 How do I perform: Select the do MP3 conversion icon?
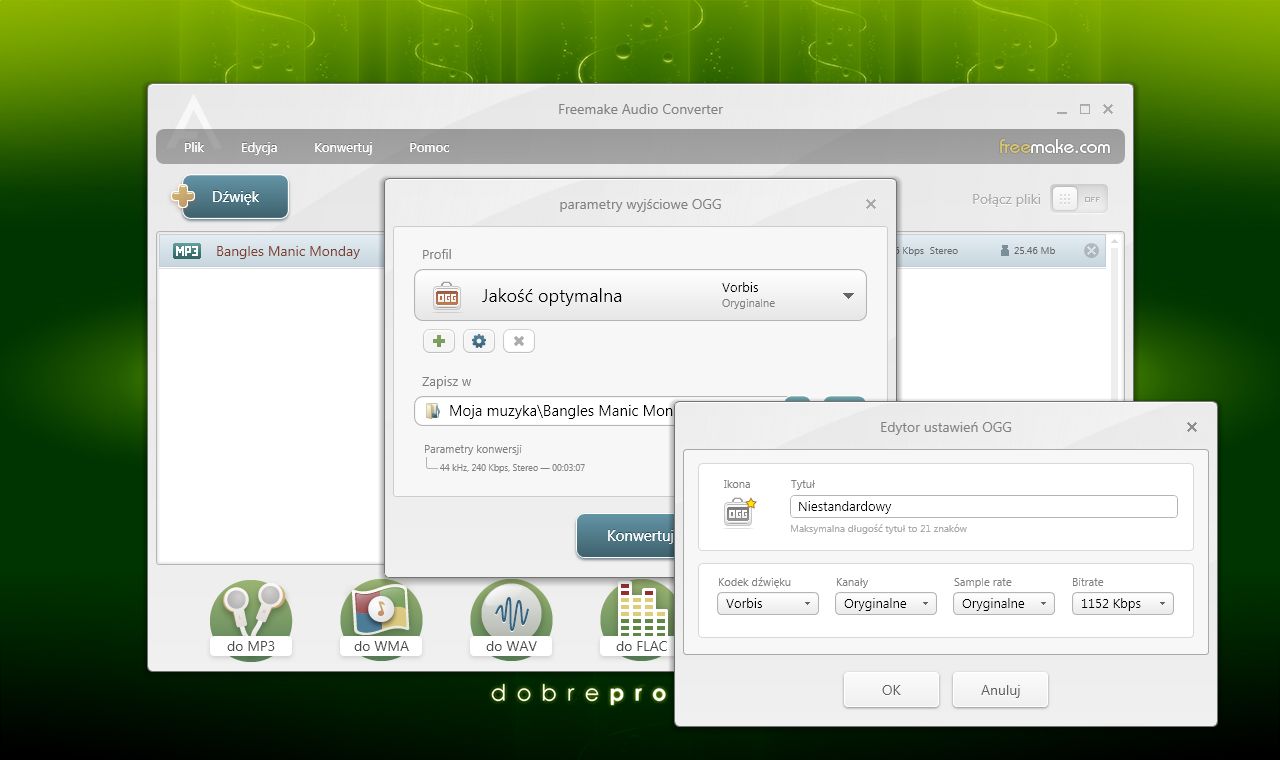pyautogui.click(x=251, y=620)
